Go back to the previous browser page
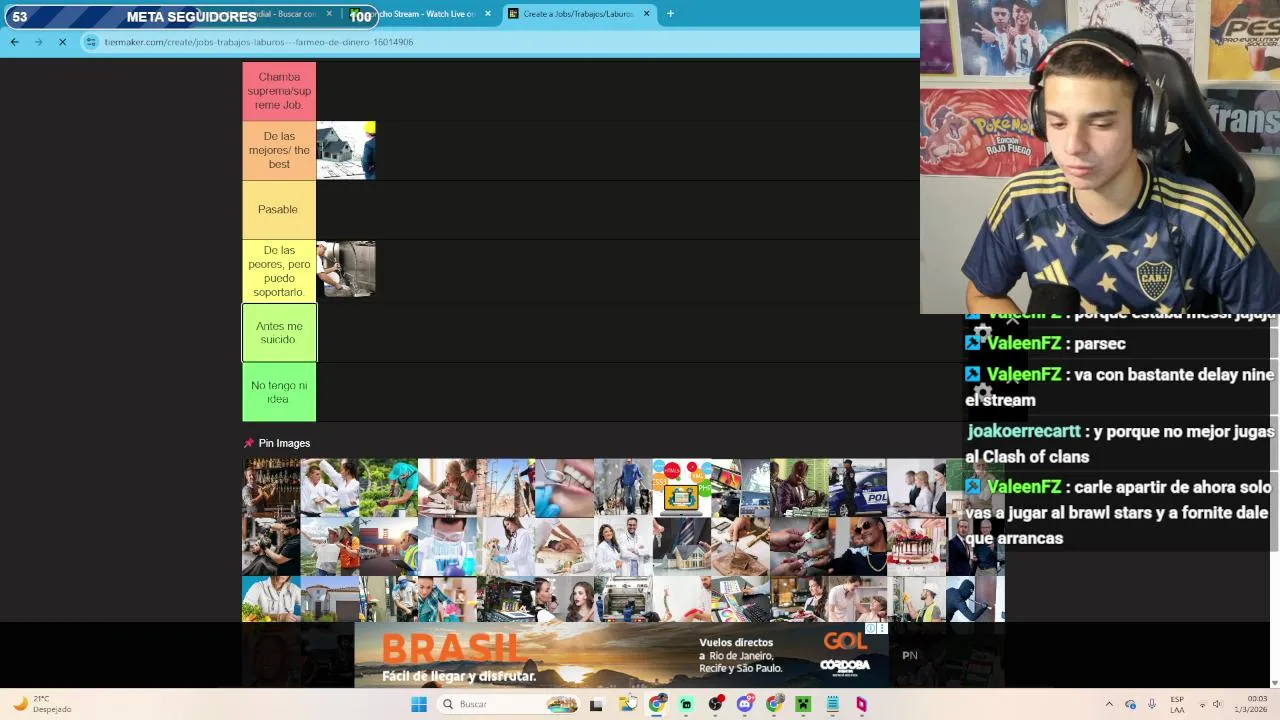The height and width of the screenshot is (720, 1280). [x=14, y=42]
